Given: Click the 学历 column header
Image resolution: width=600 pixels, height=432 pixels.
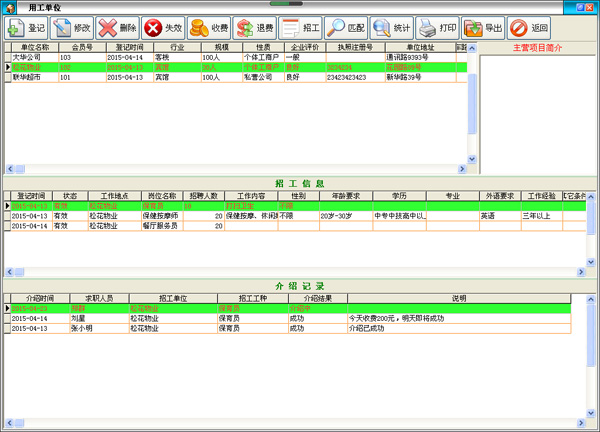Looking at the screenshot, I should pos(399,196).
